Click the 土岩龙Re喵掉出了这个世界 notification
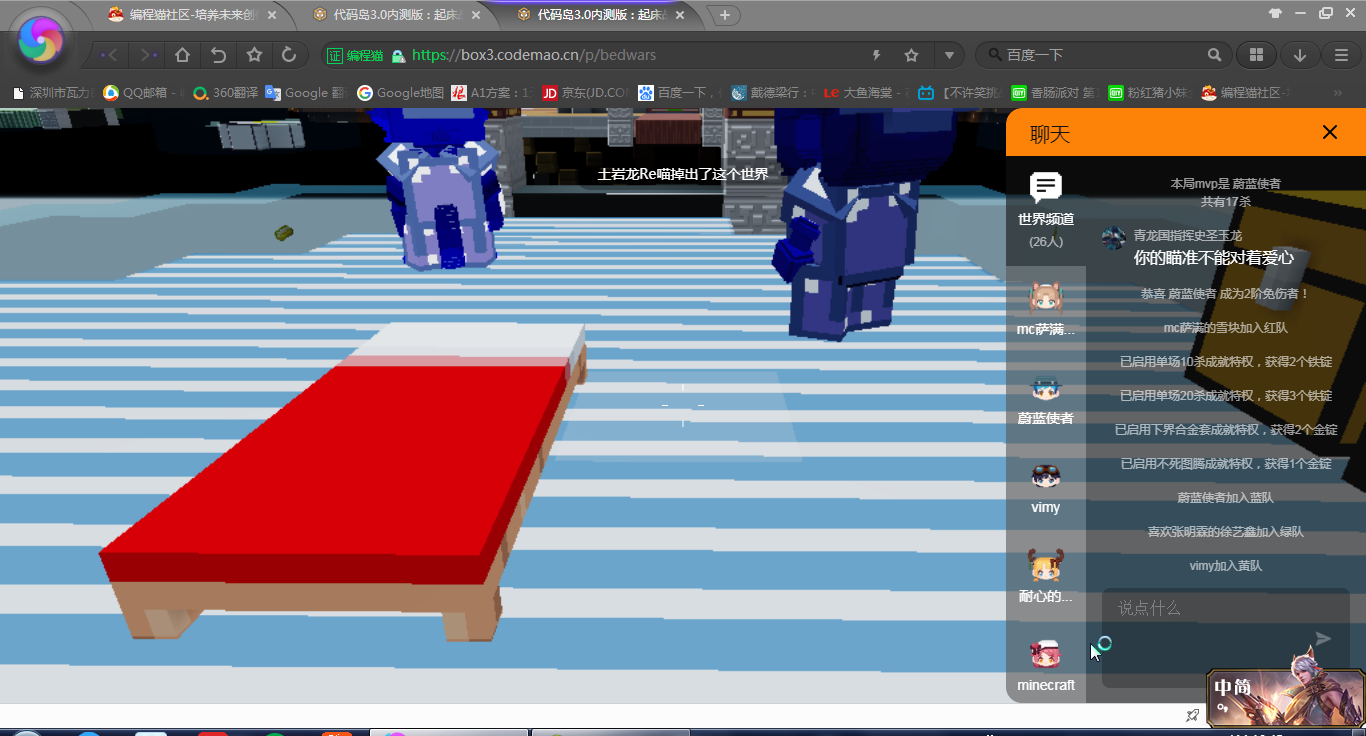1366x736 pixels. (683, 174)
